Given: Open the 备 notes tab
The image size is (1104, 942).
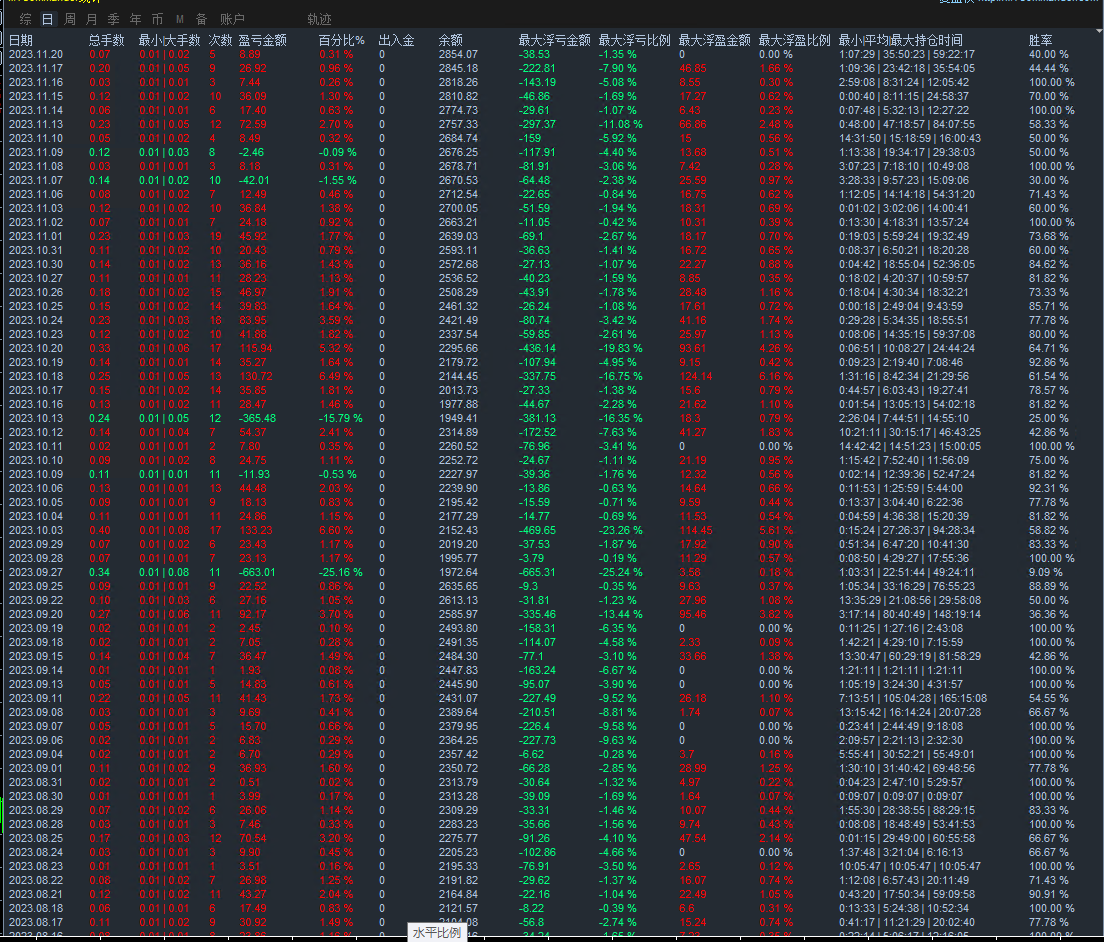Looking at the screenshot, I should click(201, 19).
